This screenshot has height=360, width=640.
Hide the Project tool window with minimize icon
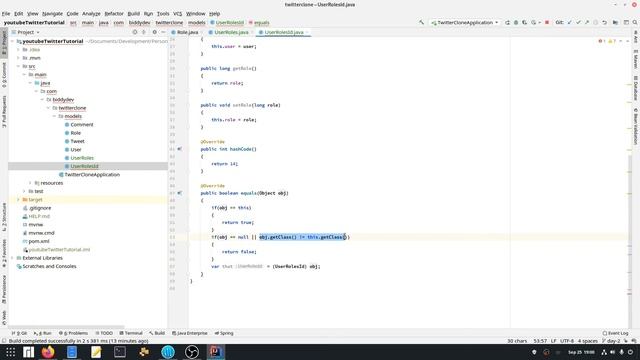(163, 32)
